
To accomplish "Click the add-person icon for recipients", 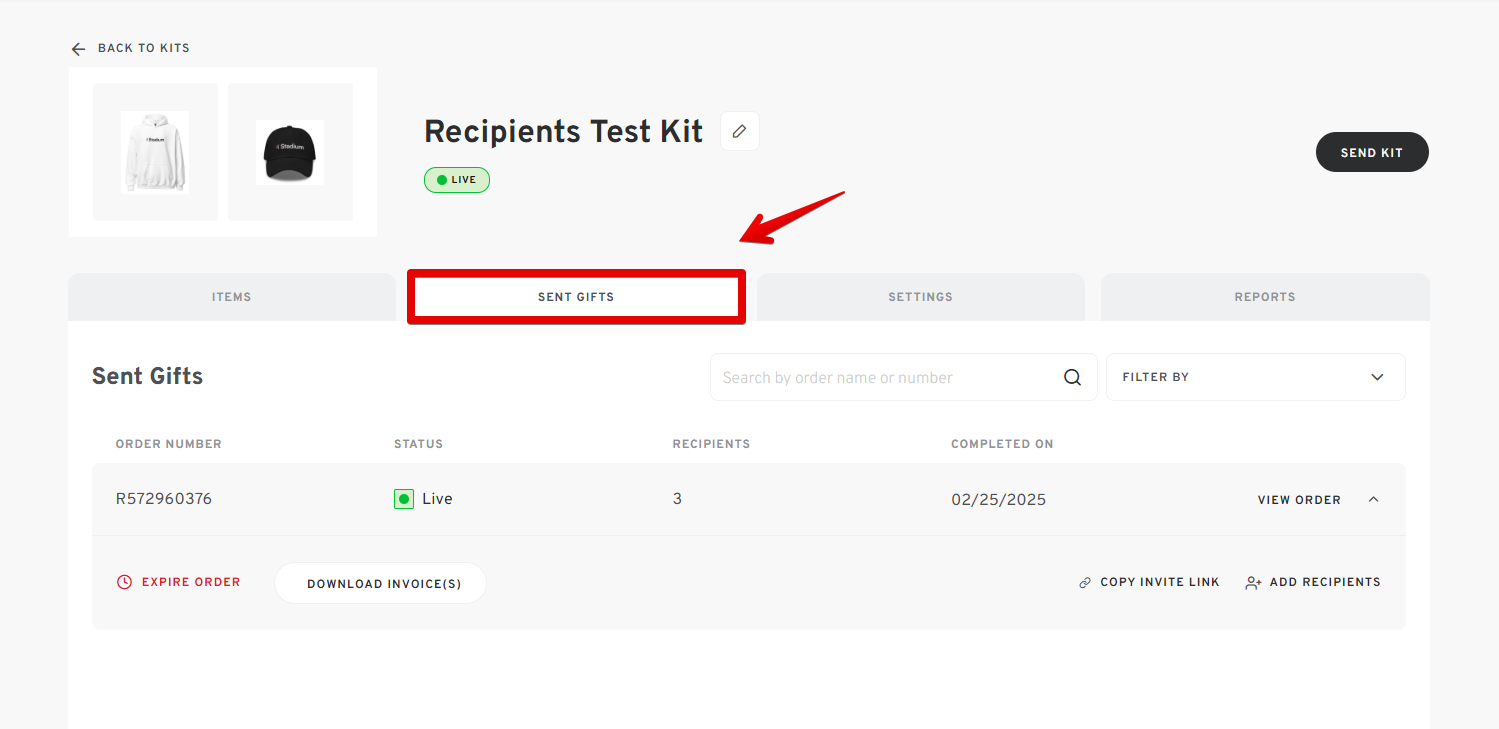I will pyautogui.click(x=1253, y=582).
